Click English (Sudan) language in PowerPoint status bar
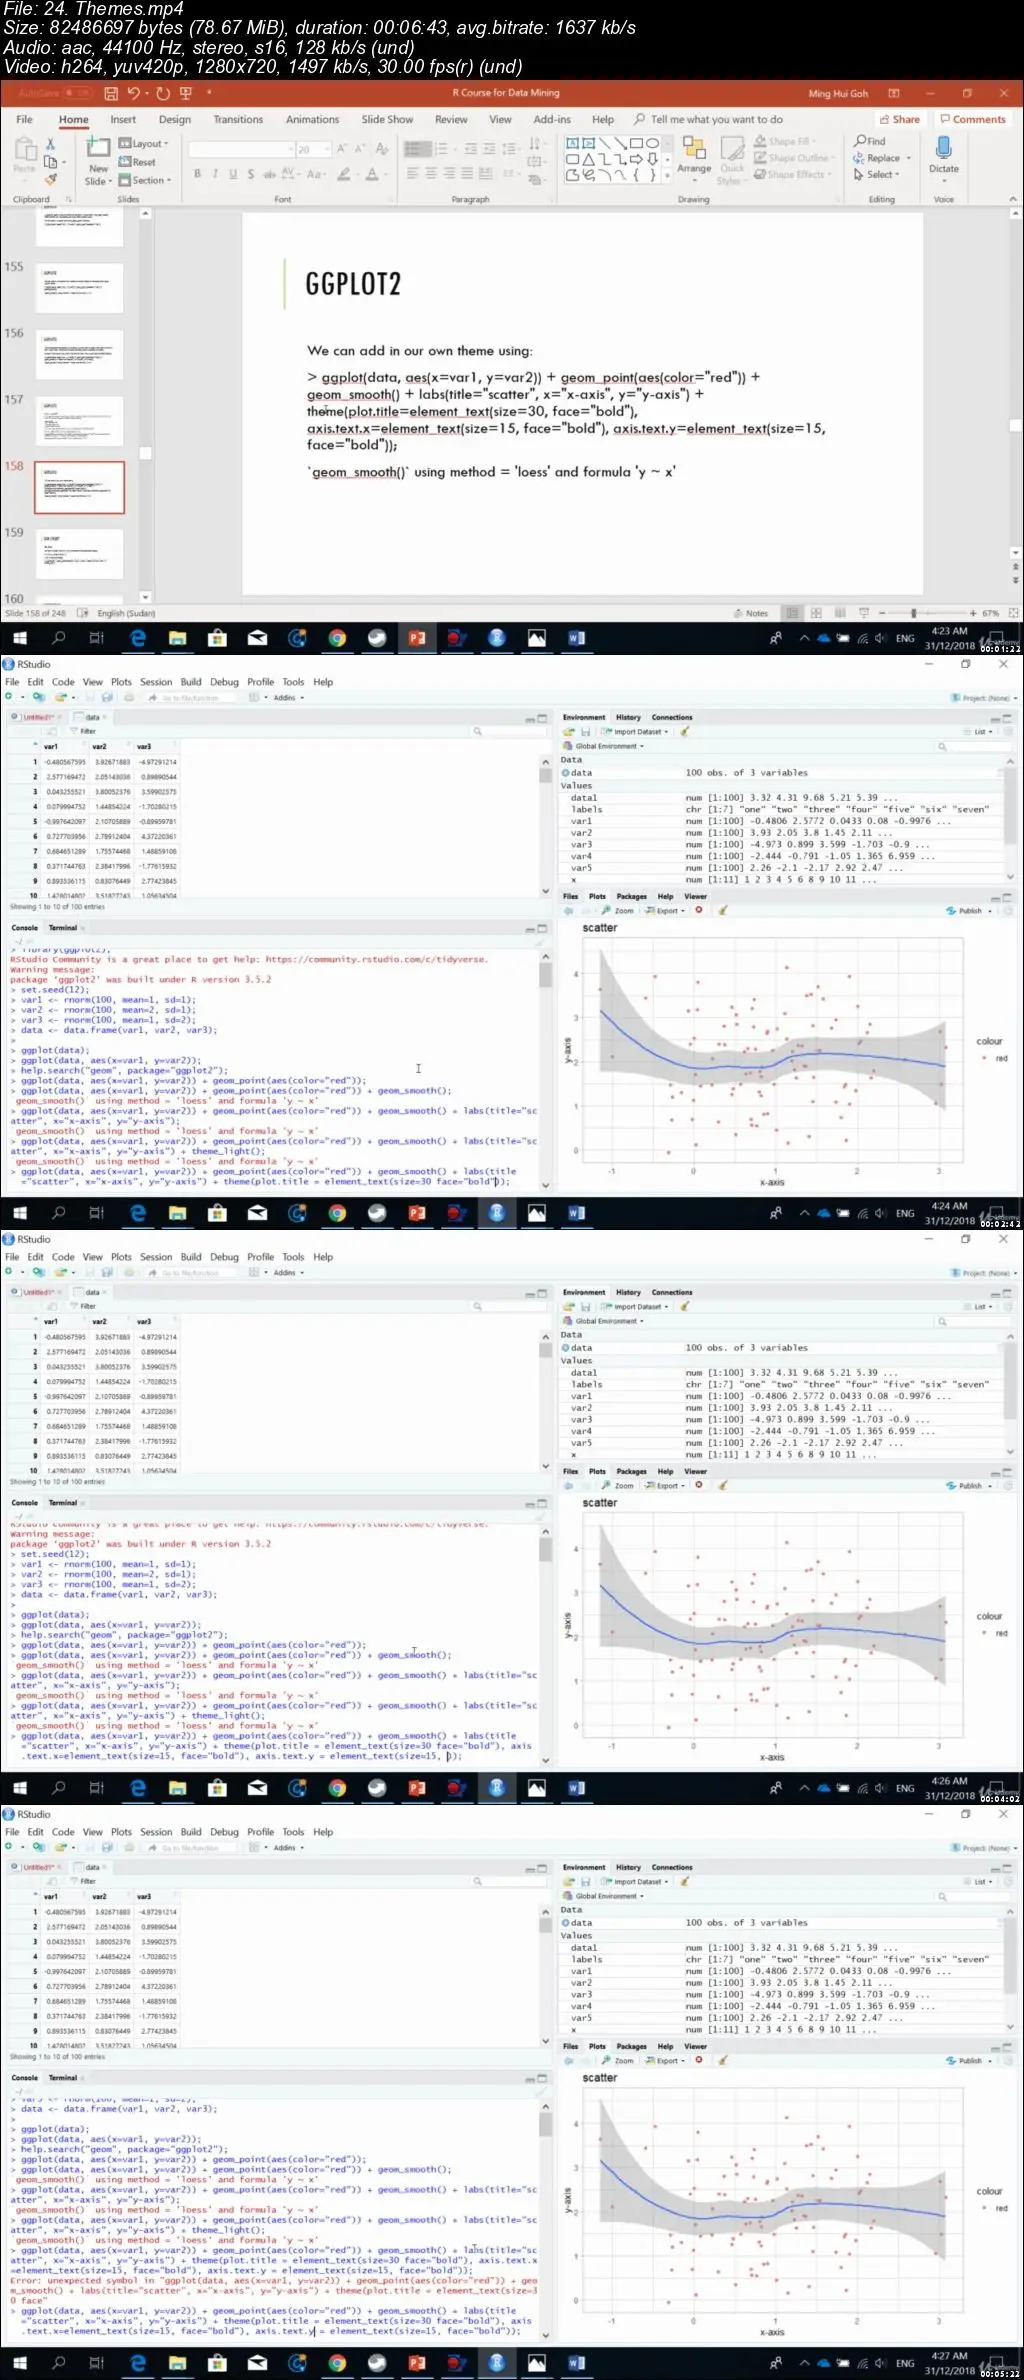The image size is (1024, 2380). (126, 613)
